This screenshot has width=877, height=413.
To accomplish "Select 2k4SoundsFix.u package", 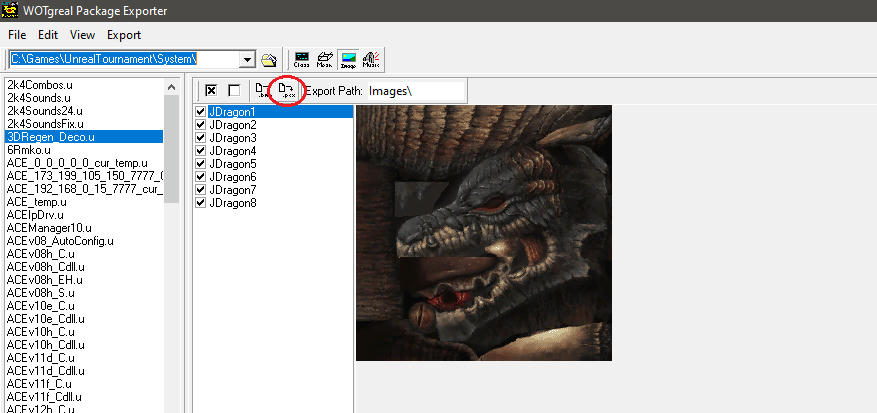I will (x=45, y=124).
